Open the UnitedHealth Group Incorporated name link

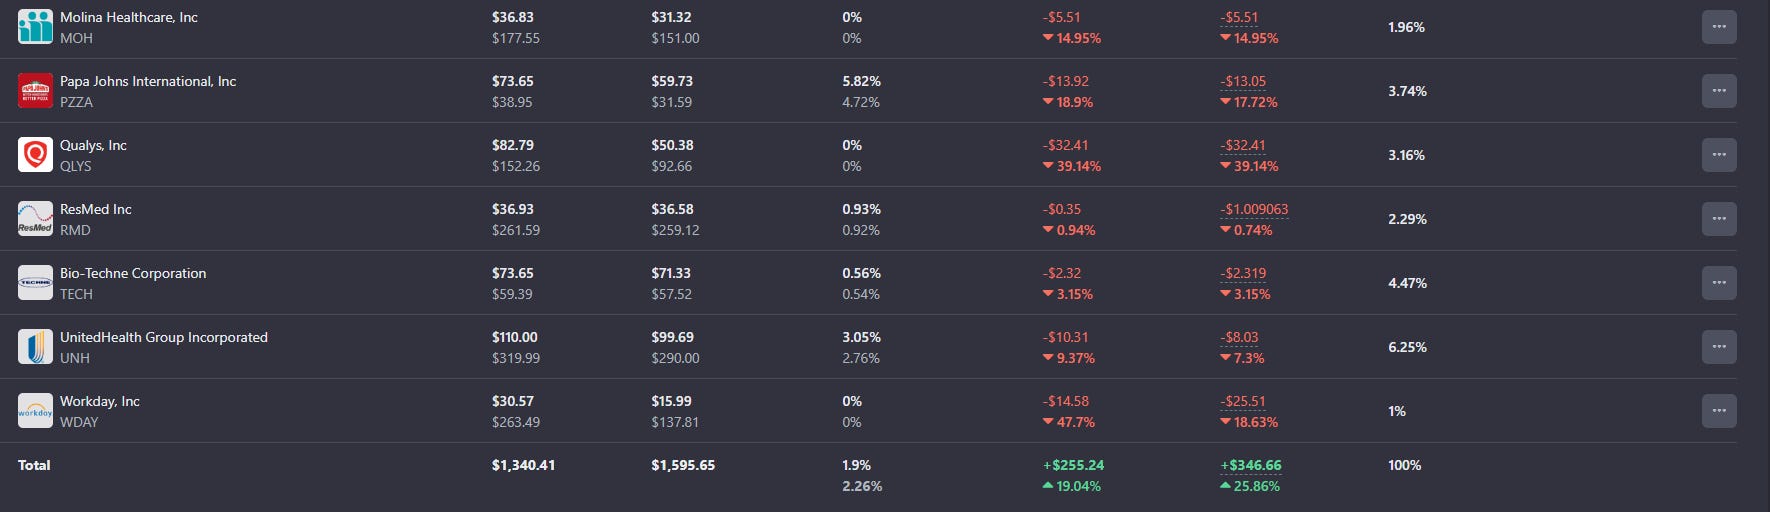(164, 337)
